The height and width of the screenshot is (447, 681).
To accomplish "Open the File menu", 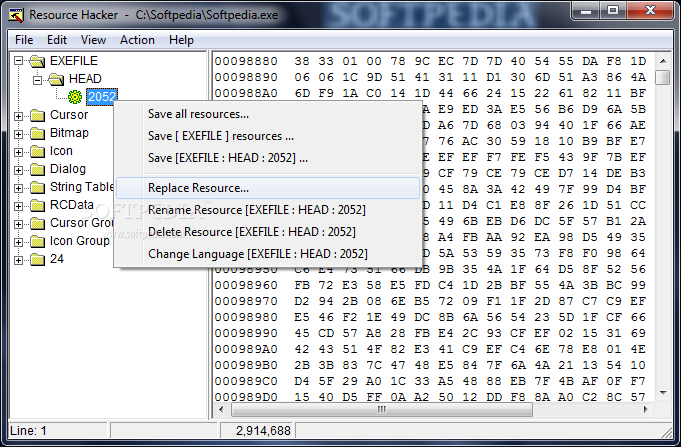I will [x=24, y=40].
